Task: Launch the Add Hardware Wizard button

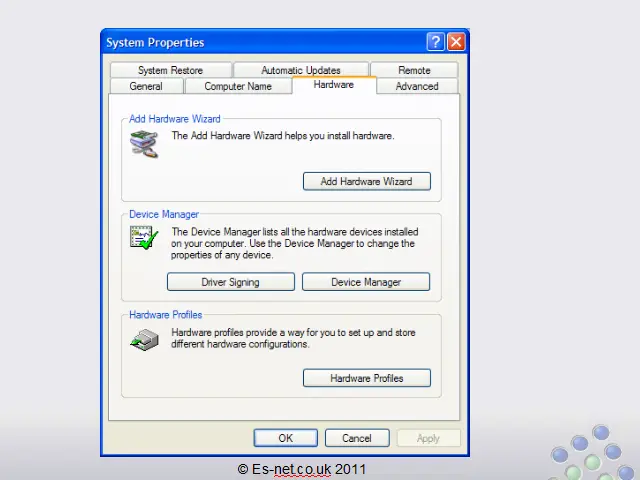Action: click(x=367, y=181)
